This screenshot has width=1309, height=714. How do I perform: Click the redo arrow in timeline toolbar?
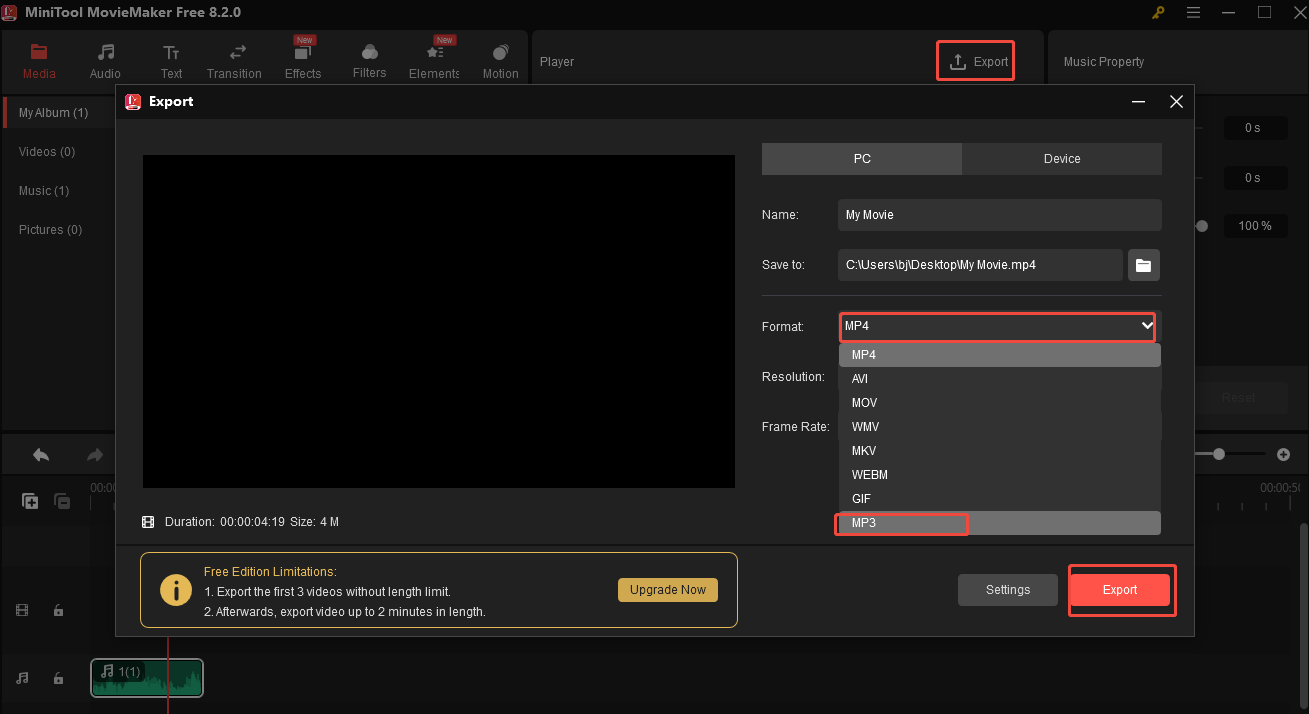[x=95, y=455]
